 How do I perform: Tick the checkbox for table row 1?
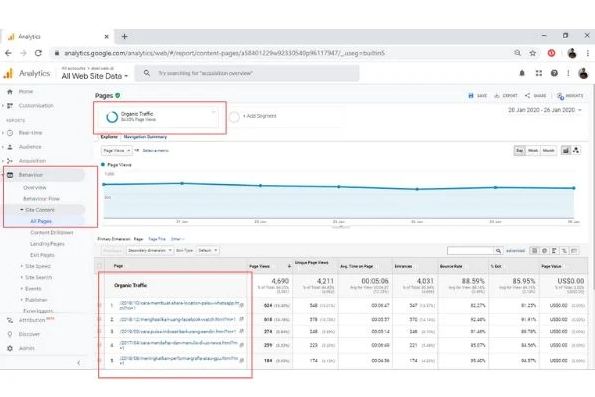[x=100, y=306]
